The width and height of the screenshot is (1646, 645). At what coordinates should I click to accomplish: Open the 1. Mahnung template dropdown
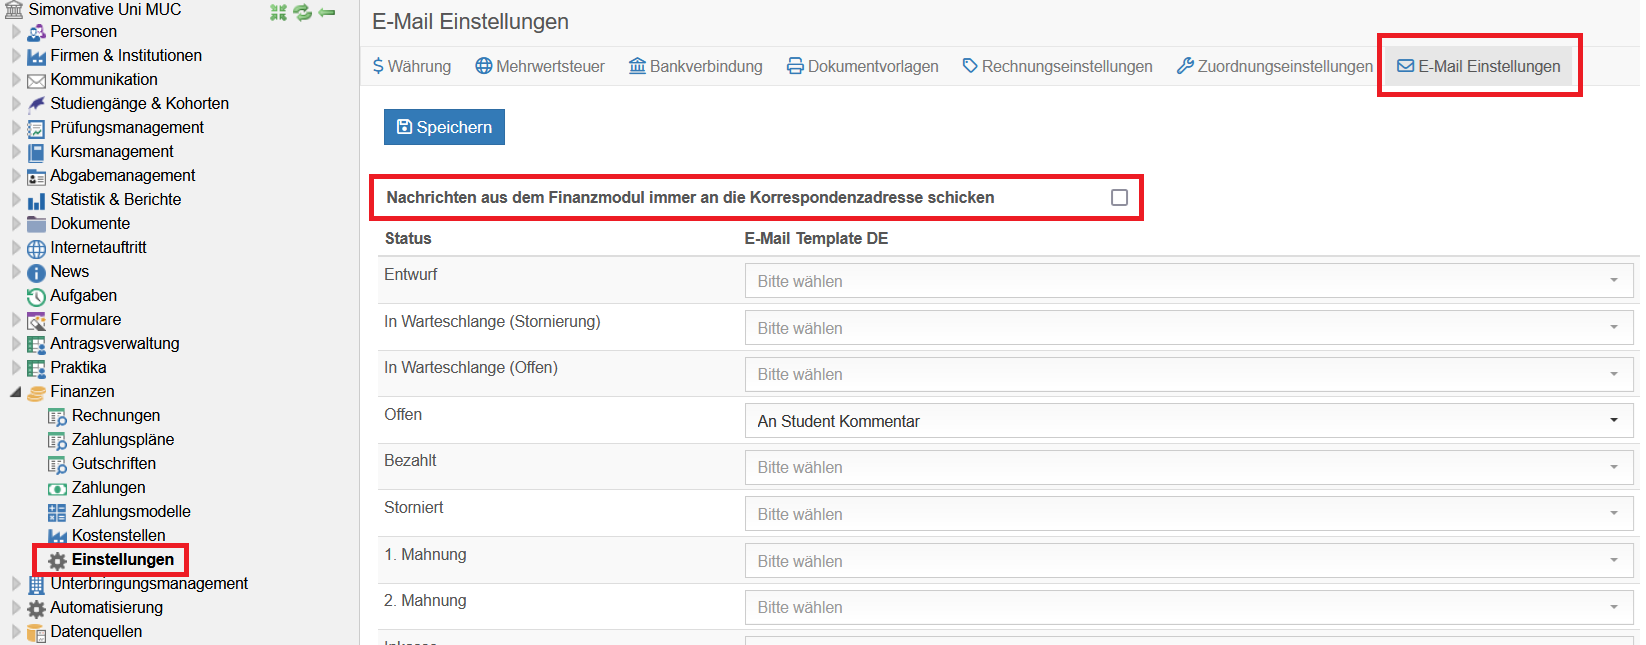pyautogui.click(x=1189, y=561)
